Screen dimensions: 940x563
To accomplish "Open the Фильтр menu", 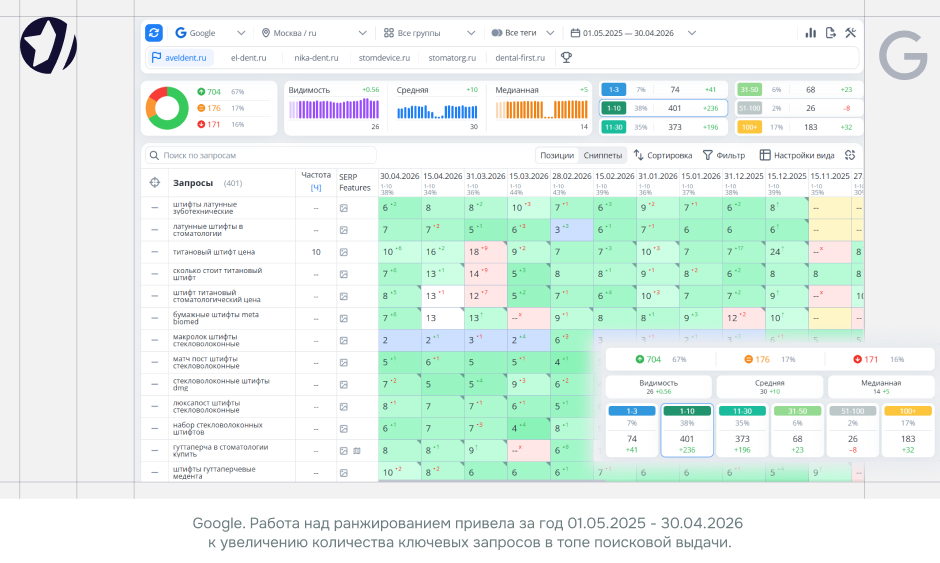I will 724,155.
